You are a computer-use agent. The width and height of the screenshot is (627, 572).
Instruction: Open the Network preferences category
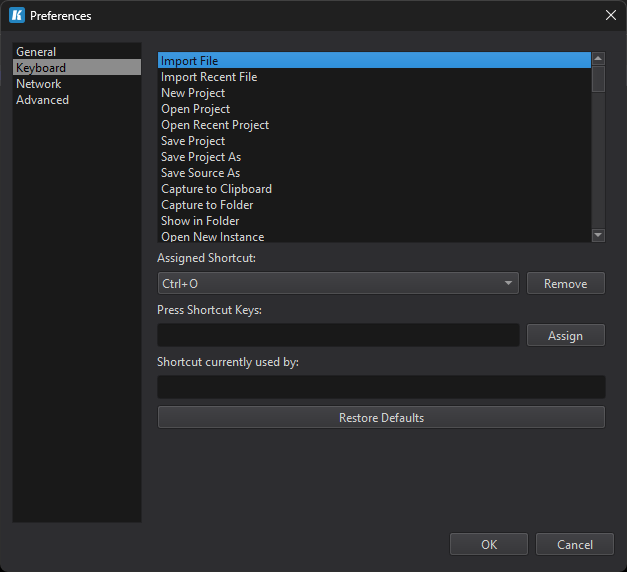click(x=39, y=84)
